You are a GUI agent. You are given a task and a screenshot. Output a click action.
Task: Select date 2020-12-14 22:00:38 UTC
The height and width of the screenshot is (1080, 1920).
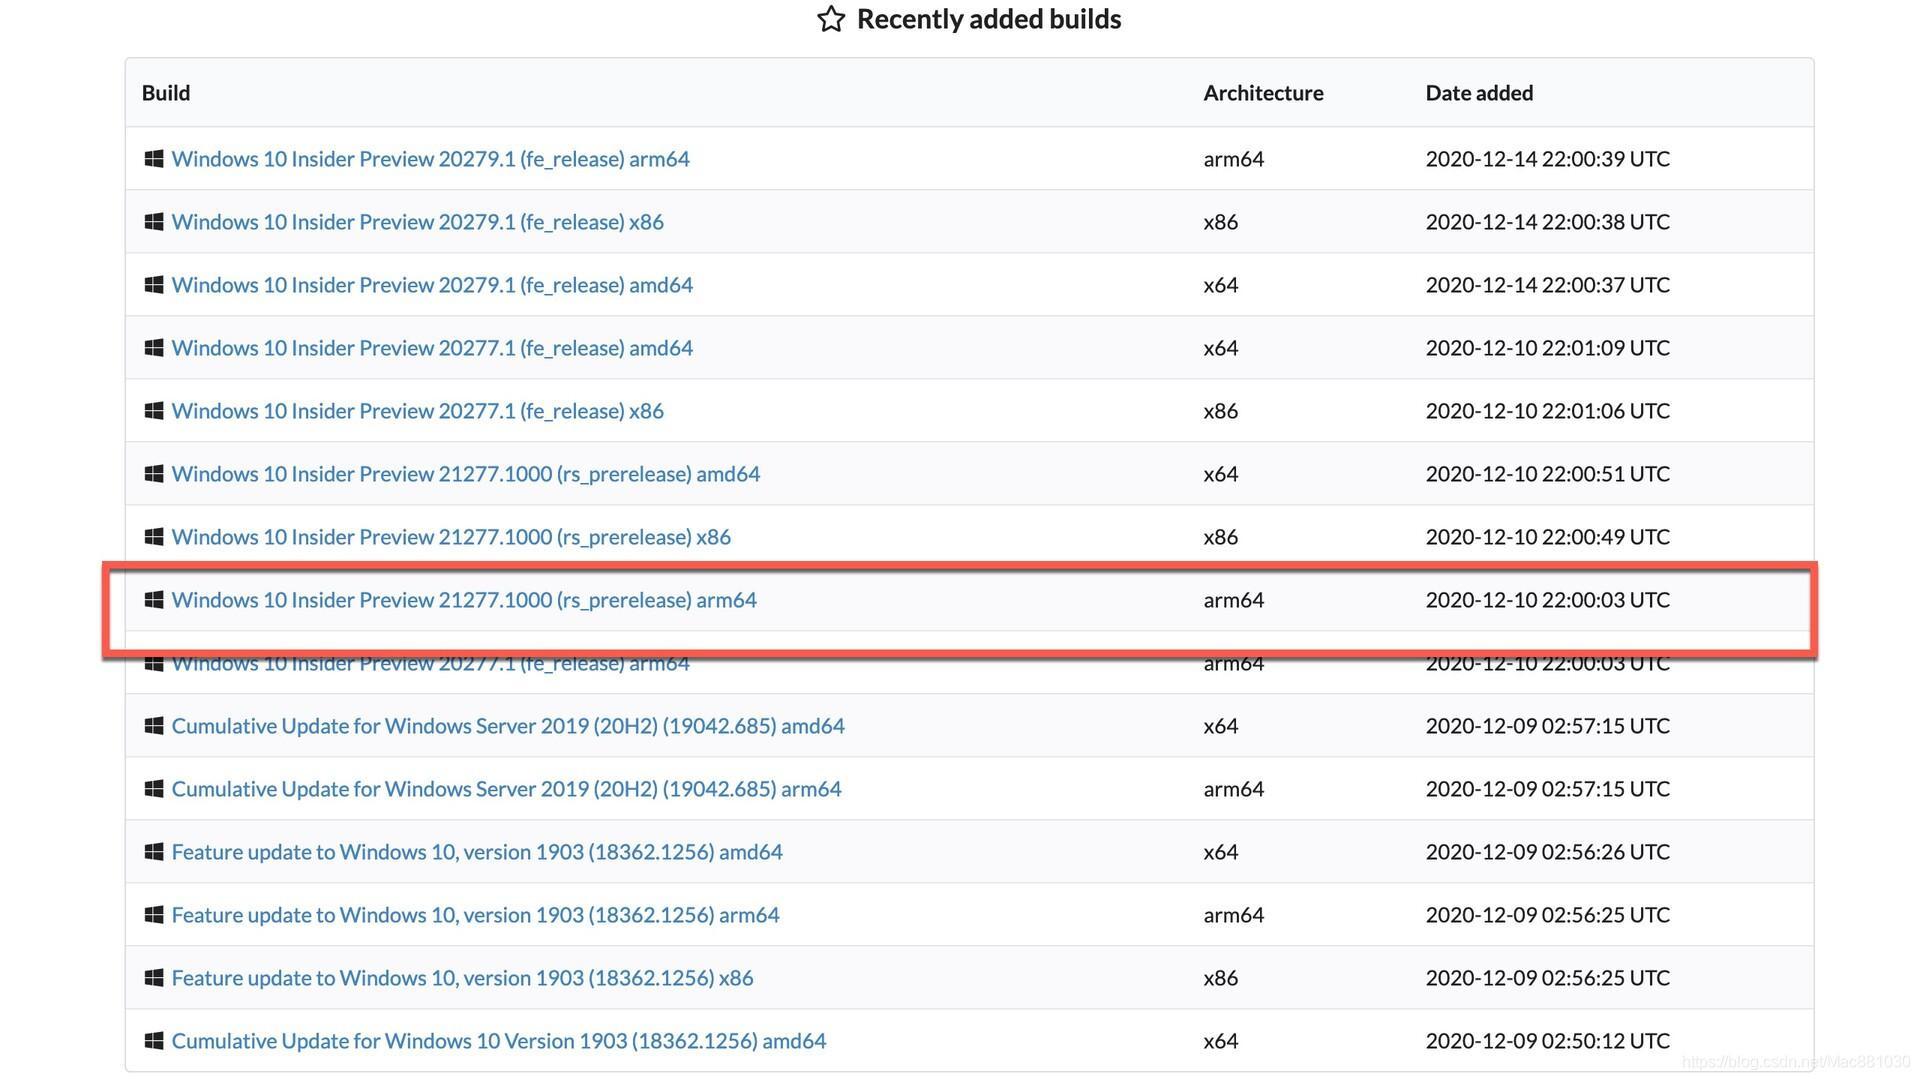pyautogui.click(x=1547, y=222)
